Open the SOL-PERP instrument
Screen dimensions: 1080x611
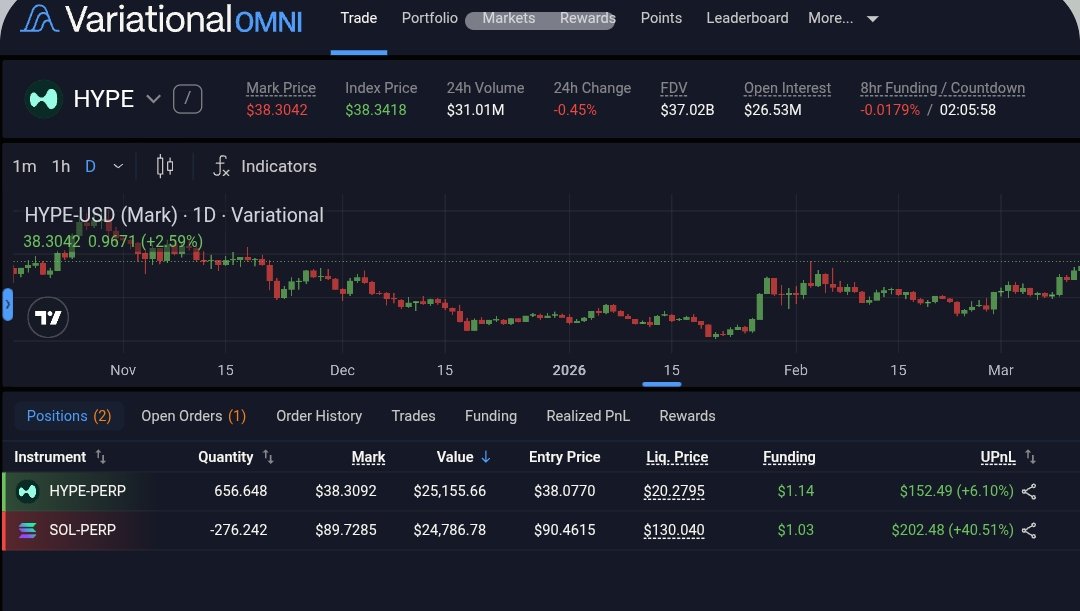[x=83, y=530]
